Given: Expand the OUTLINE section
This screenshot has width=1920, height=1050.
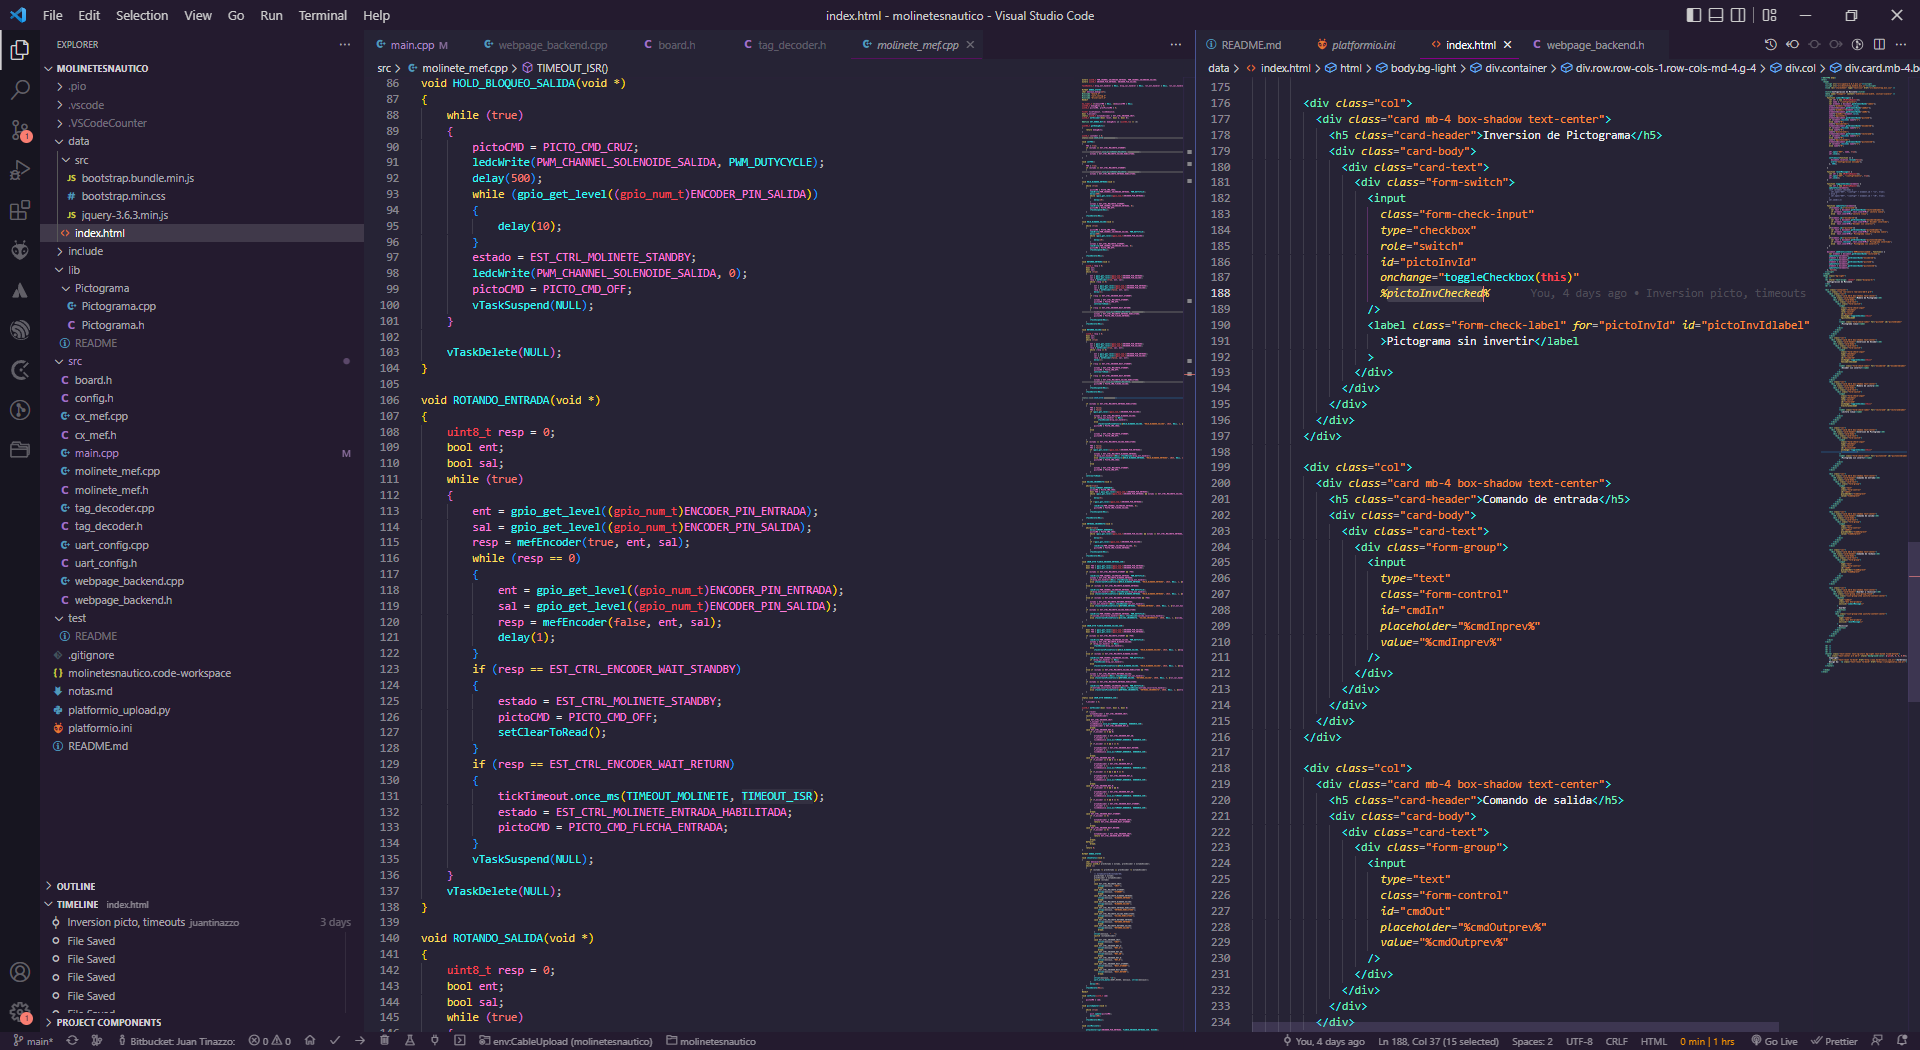Looking at the screenshot, I should 76,886.
